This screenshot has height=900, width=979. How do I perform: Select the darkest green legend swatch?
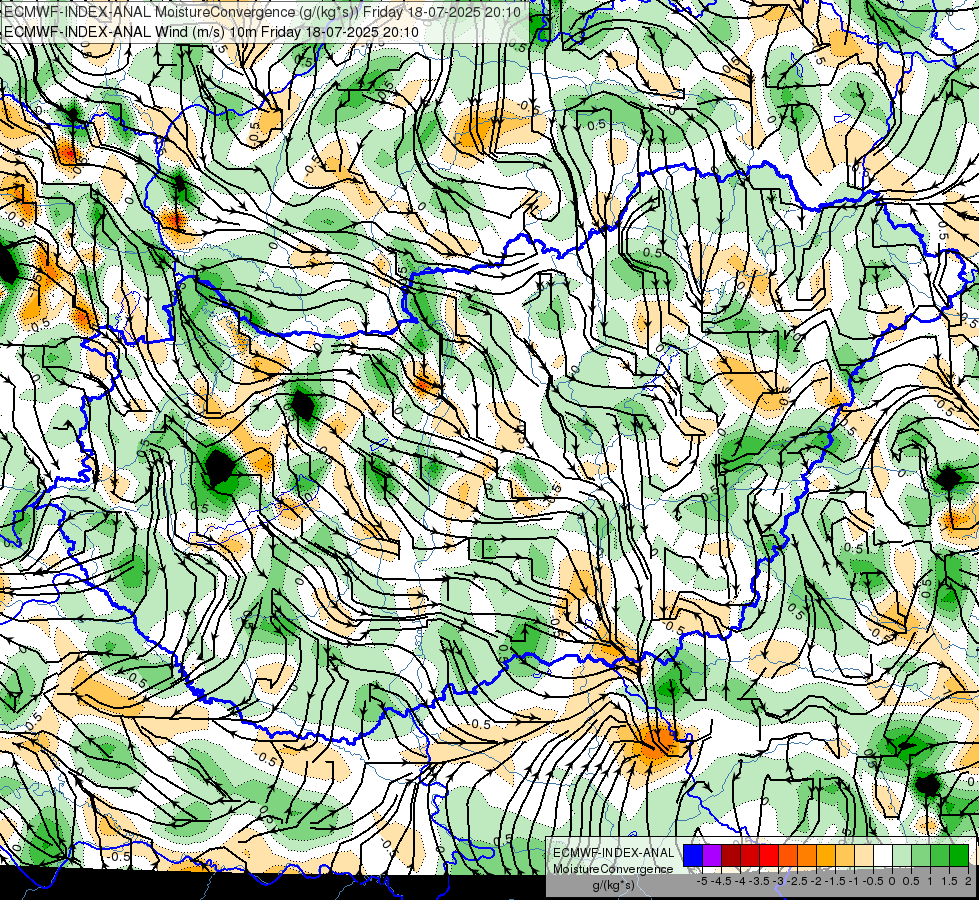[x=959, y=855]
